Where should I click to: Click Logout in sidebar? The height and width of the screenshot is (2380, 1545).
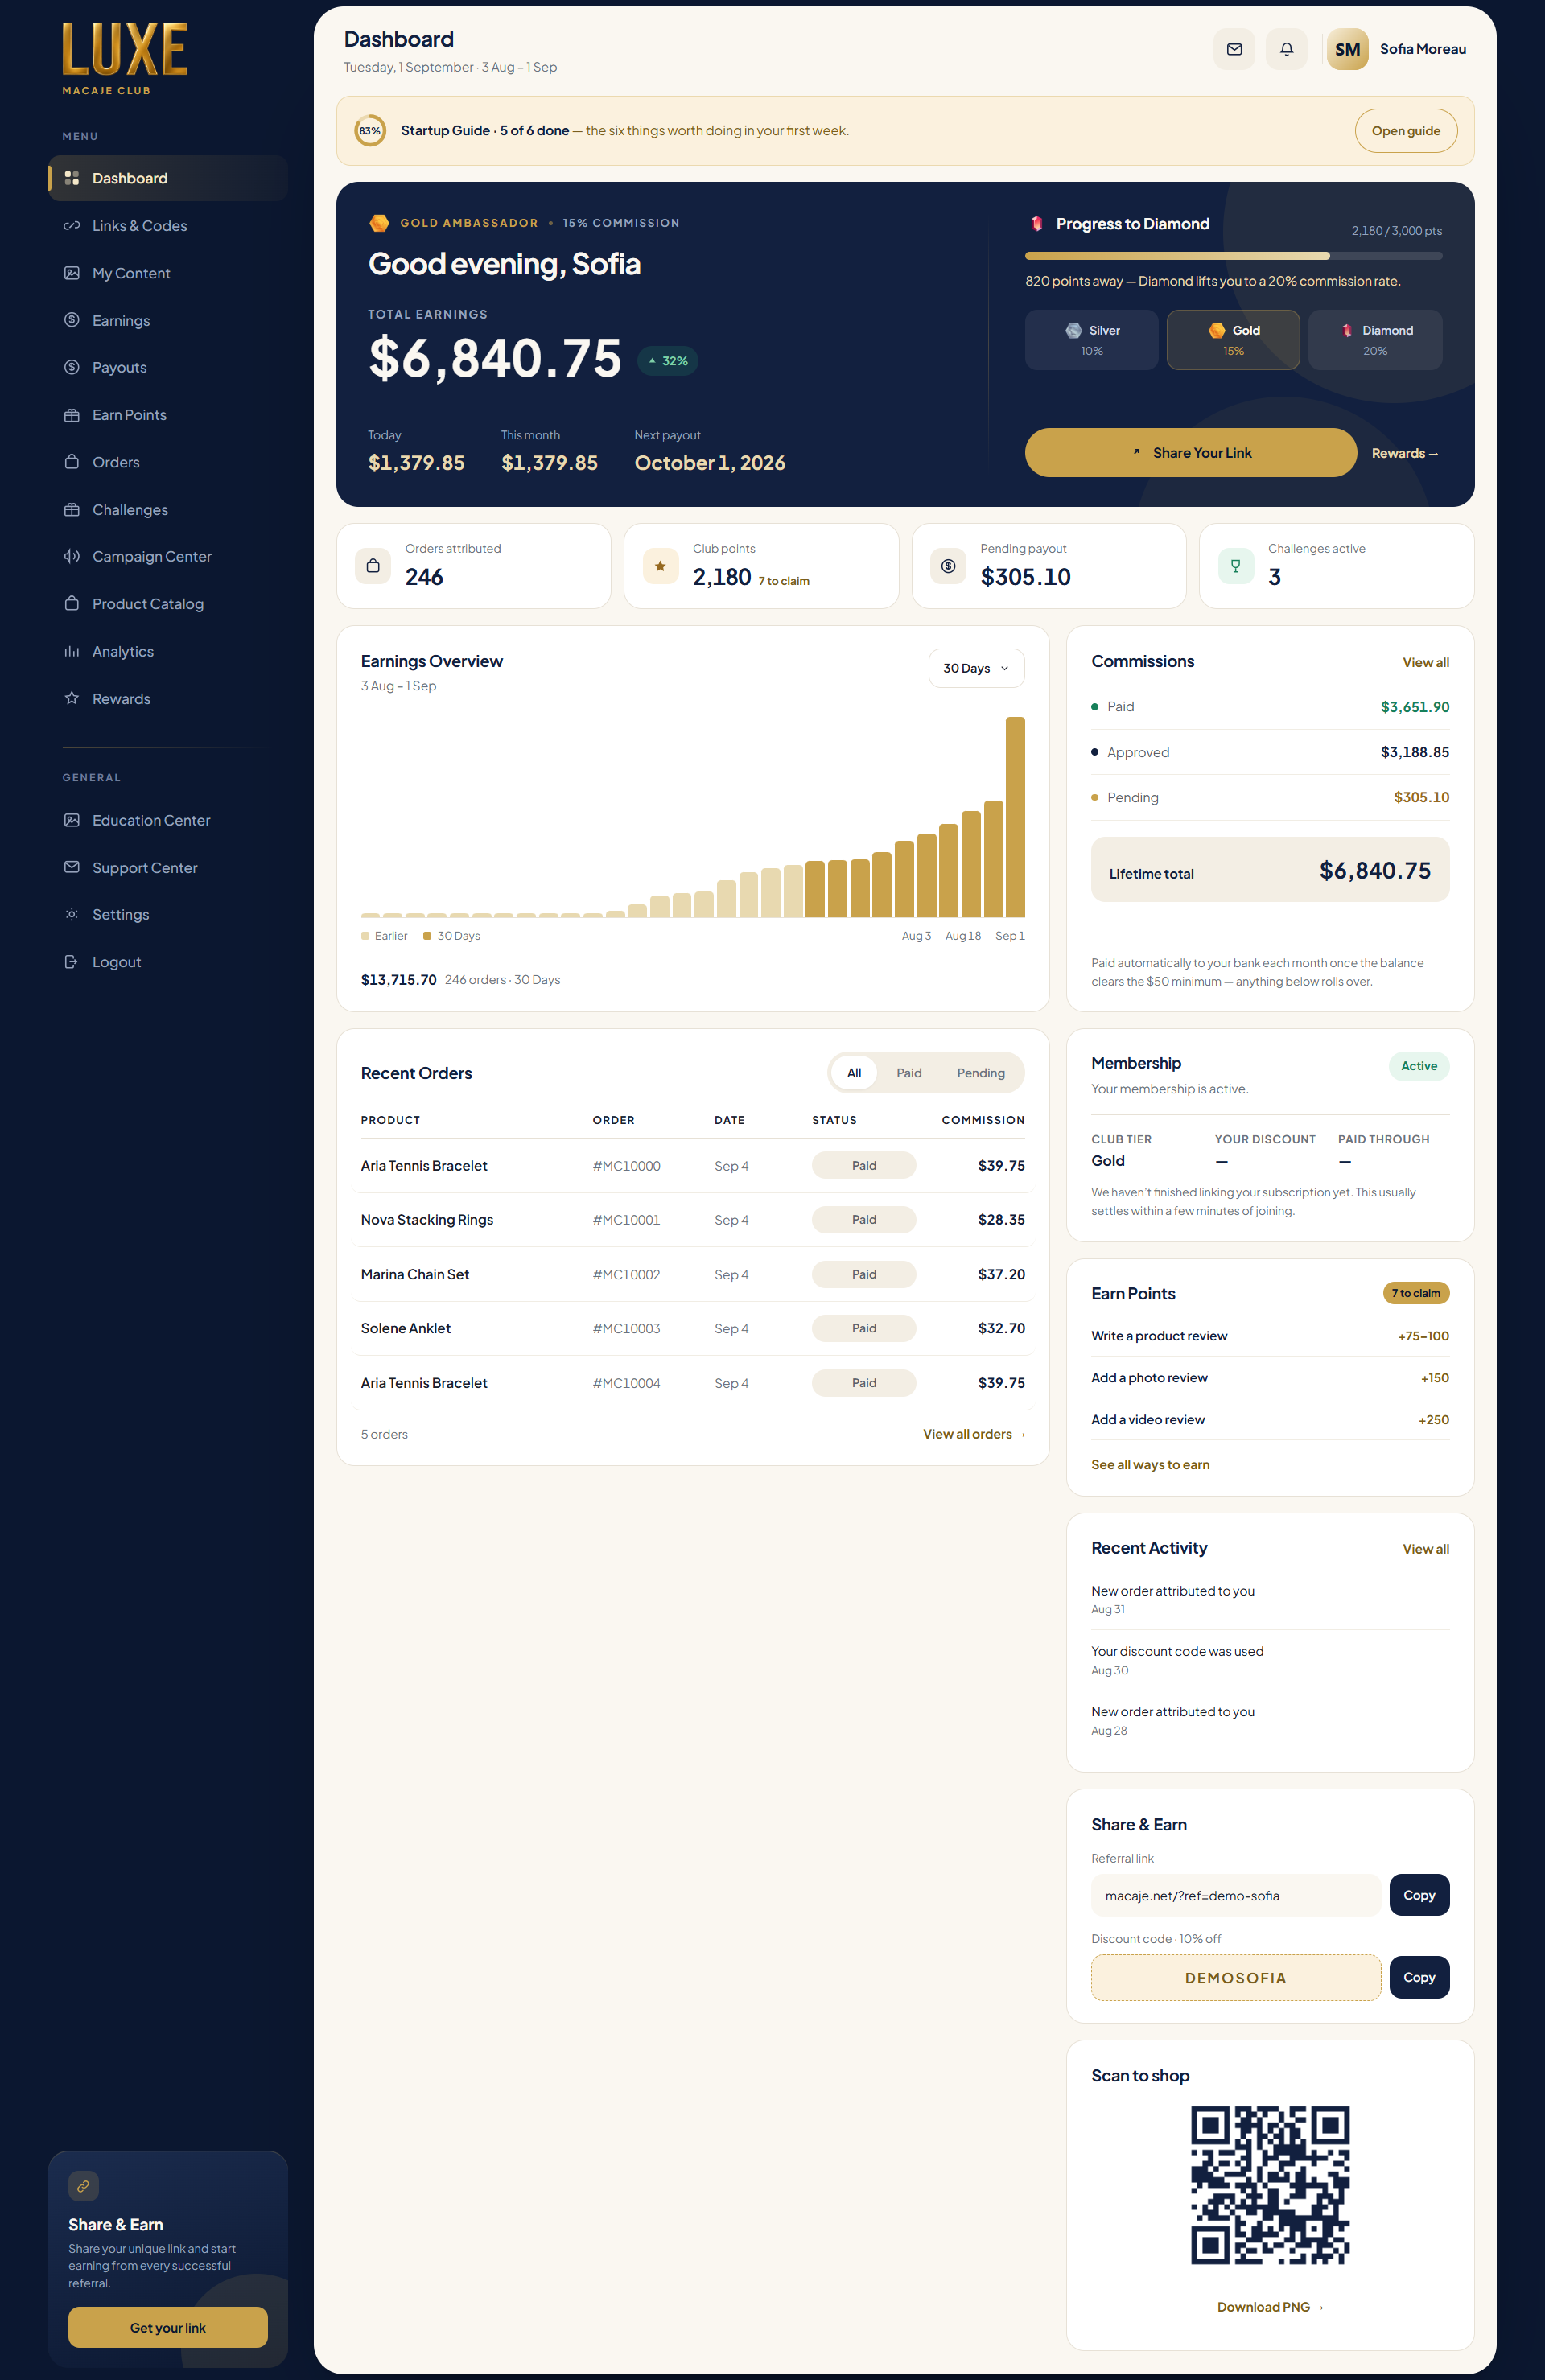tap(168, 962)
